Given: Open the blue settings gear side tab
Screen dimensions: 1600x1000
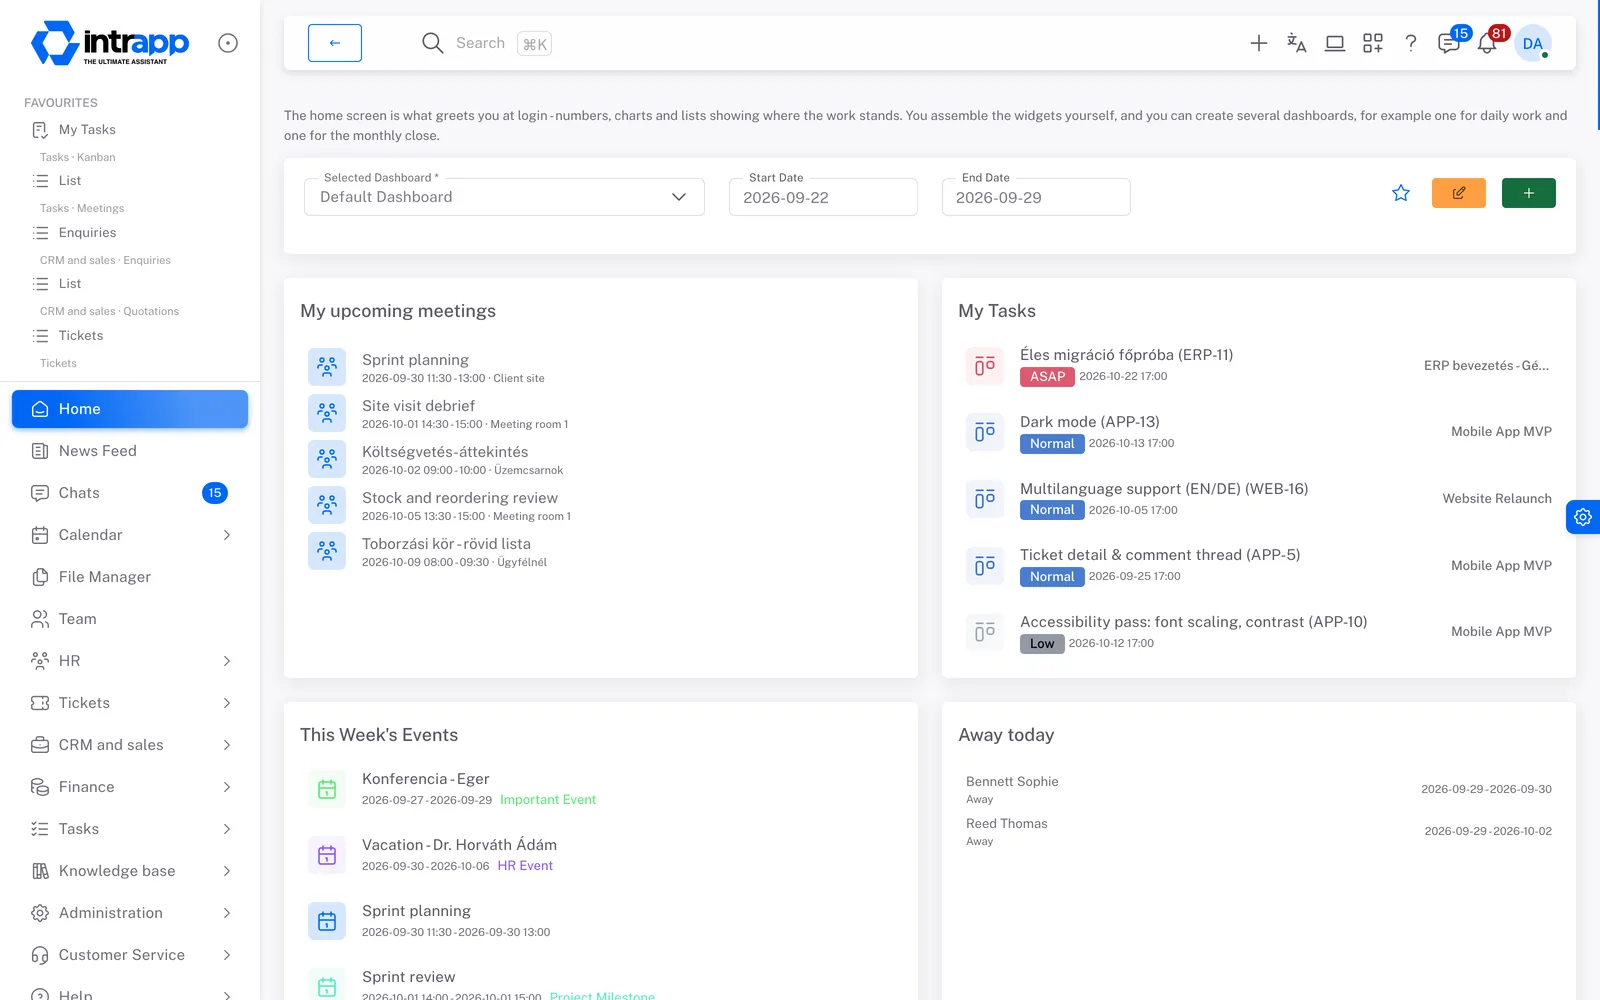Looking at the screenshot, I should click(x=1583, y=517).
